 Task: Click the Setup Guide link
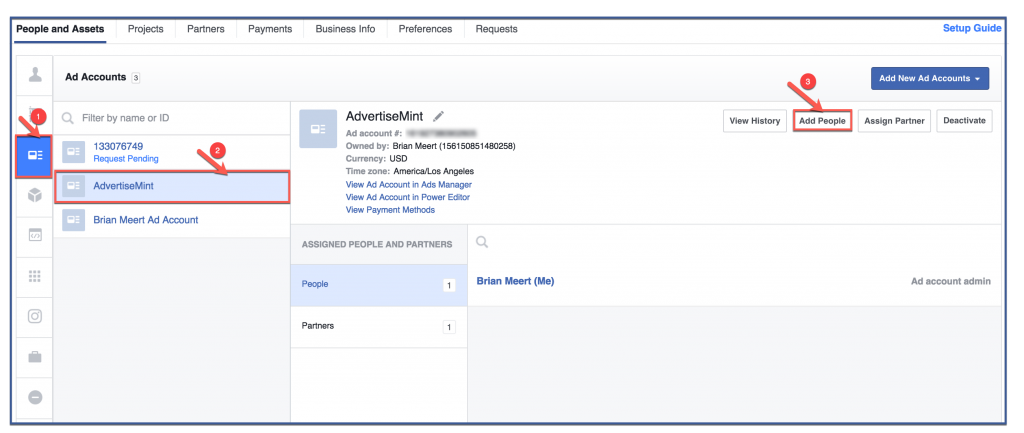[x=971, y=28]
